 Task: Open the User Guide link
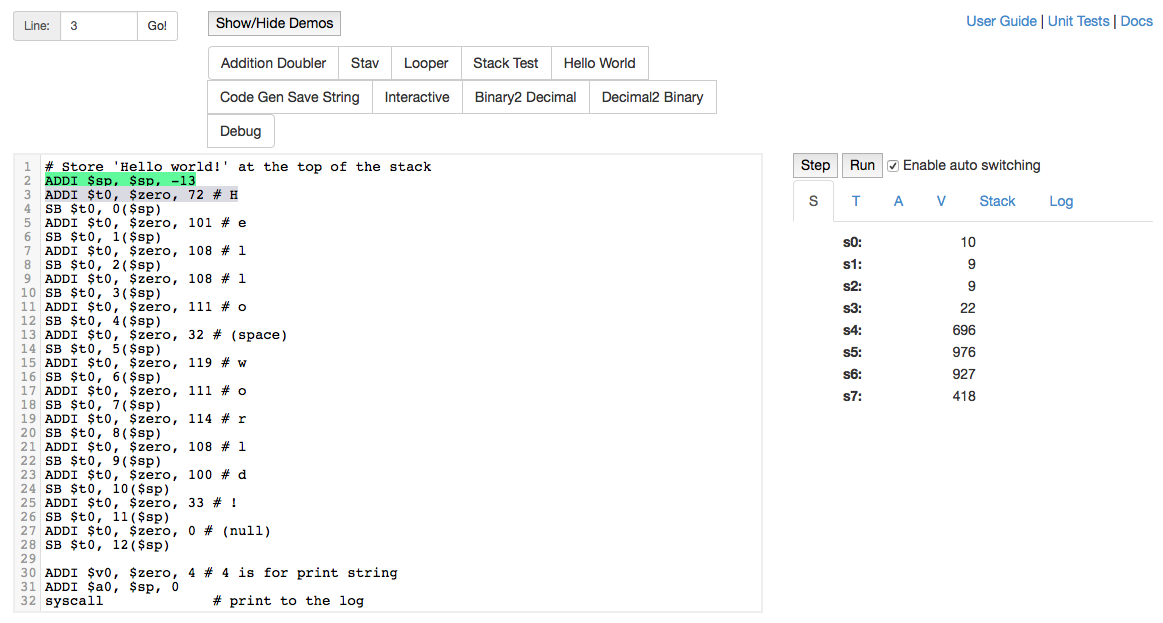pos(1001,21)
